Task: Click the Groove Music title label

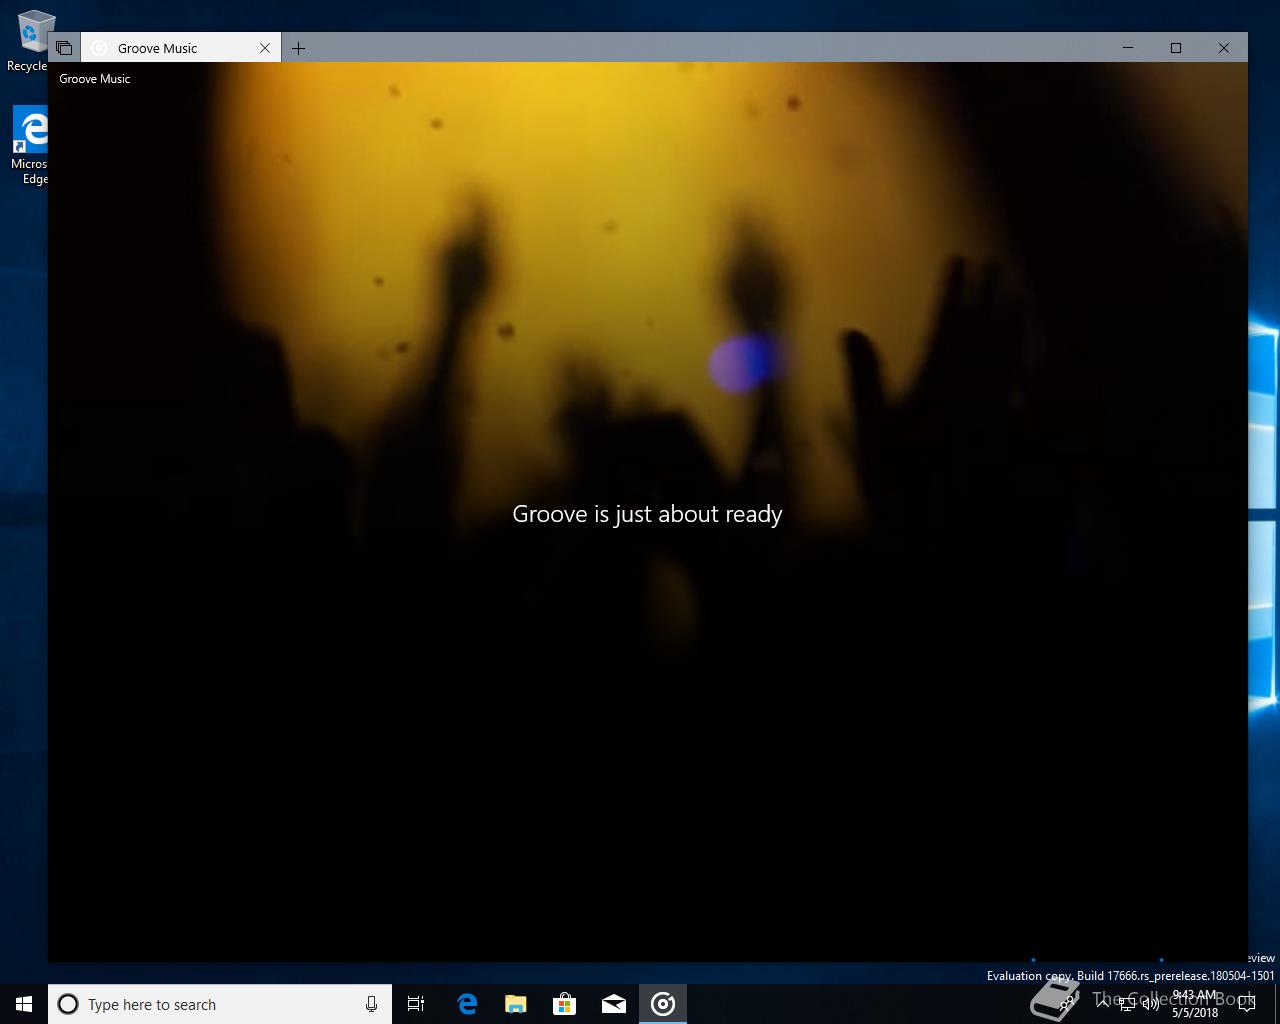Action: pos(95,79)
